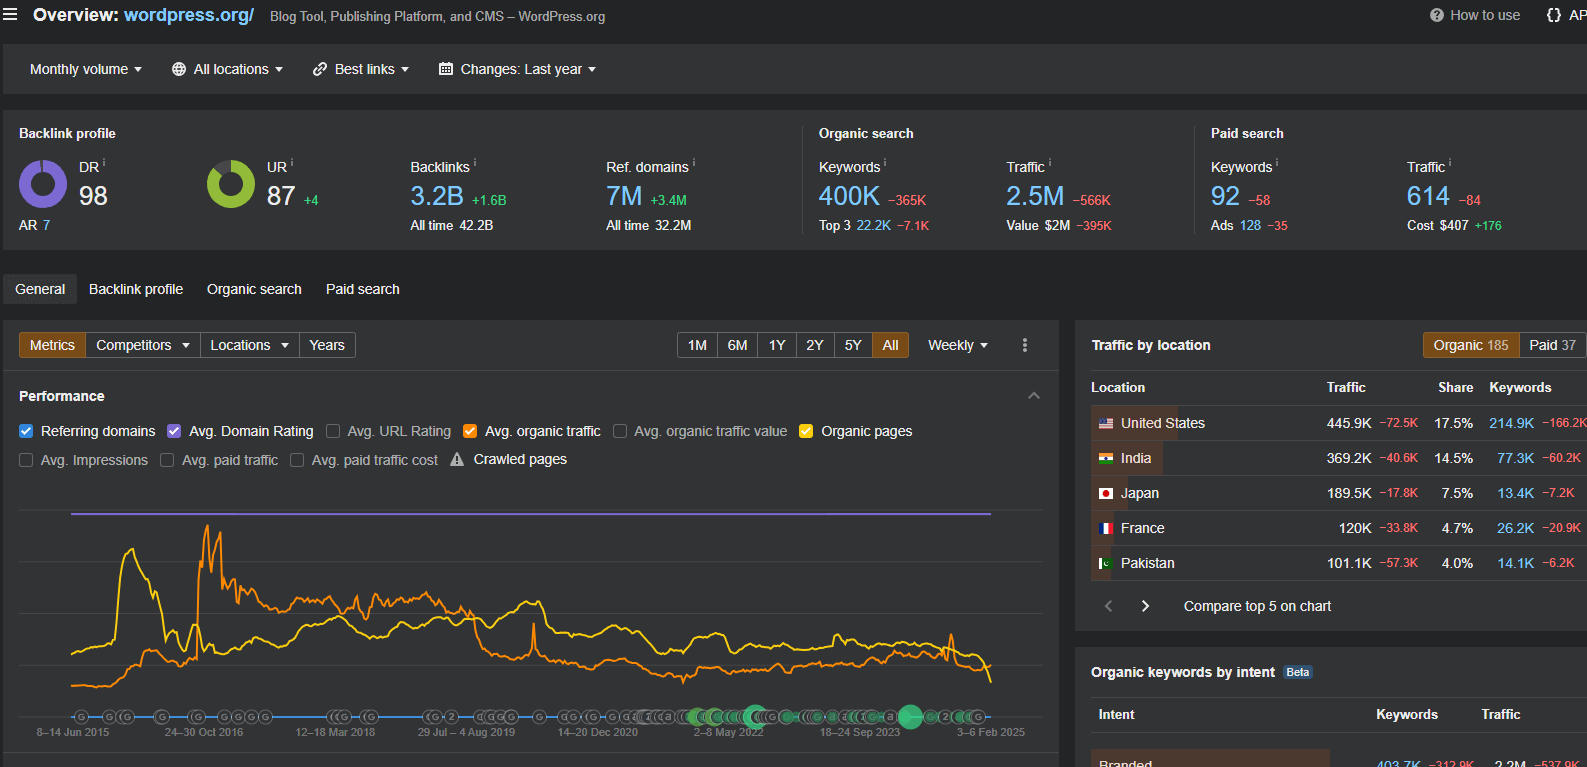The width and height of the screenshot is (1587, 767).
Task: Click the United States flag icon
Action: [x=1106, y=423]
